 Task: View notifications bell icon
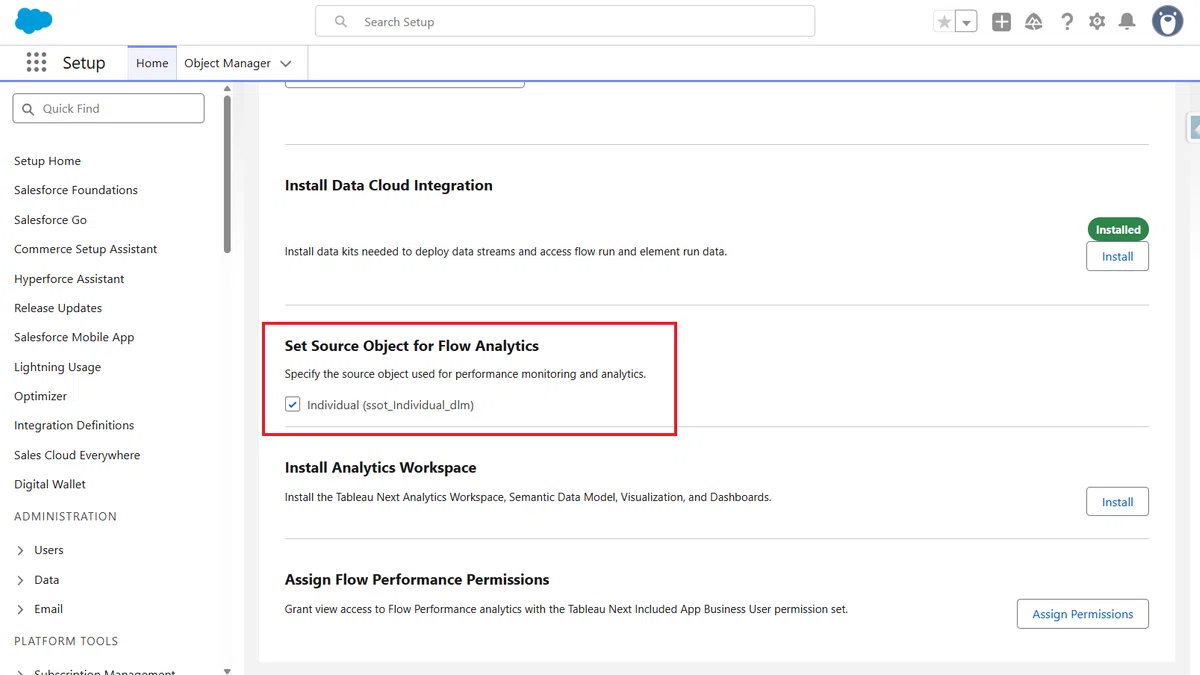(x=1127, y=21)
